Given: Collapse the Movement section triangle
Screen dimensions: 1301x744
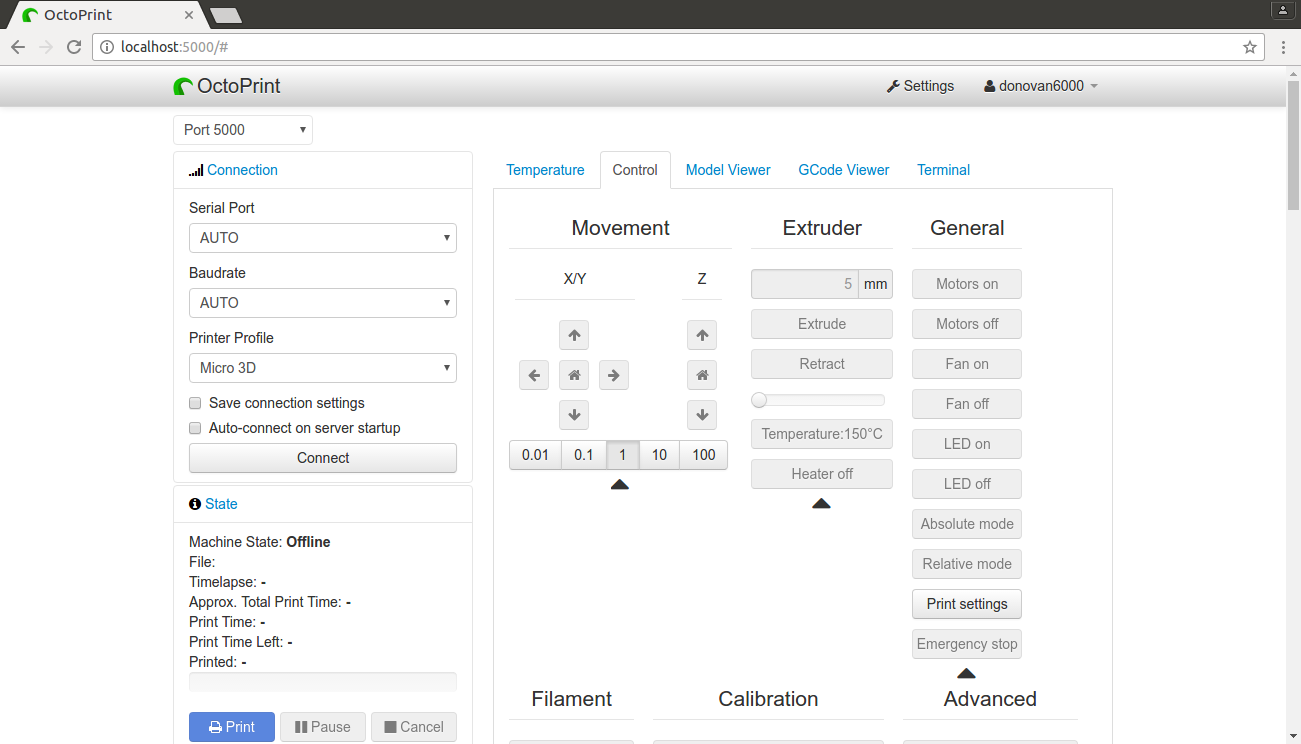Looking at the screenshot, I should tap(620, 485).
